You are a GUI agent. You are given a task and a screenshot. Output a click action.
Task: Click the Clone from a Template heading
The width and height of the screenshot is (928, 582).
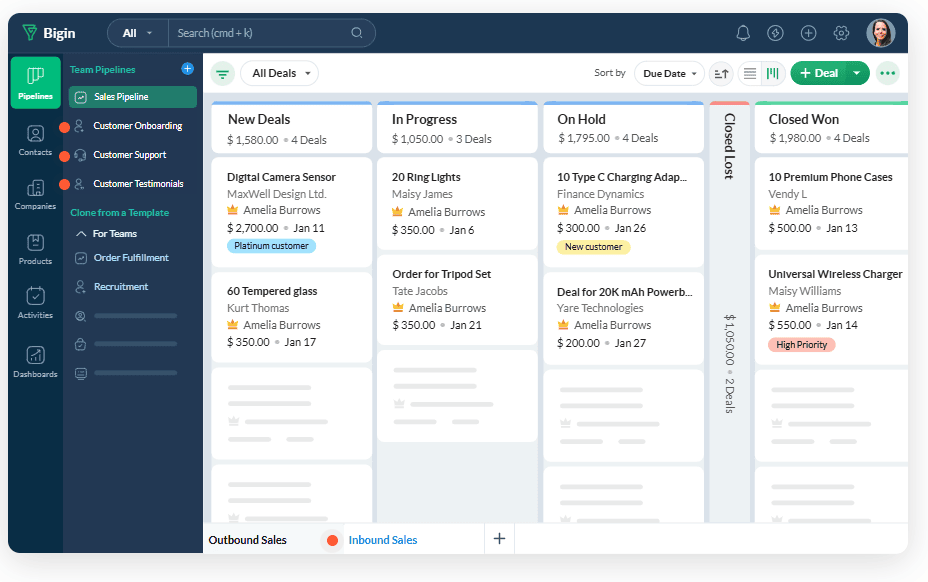pyautogui.click(x=120, y=213)
